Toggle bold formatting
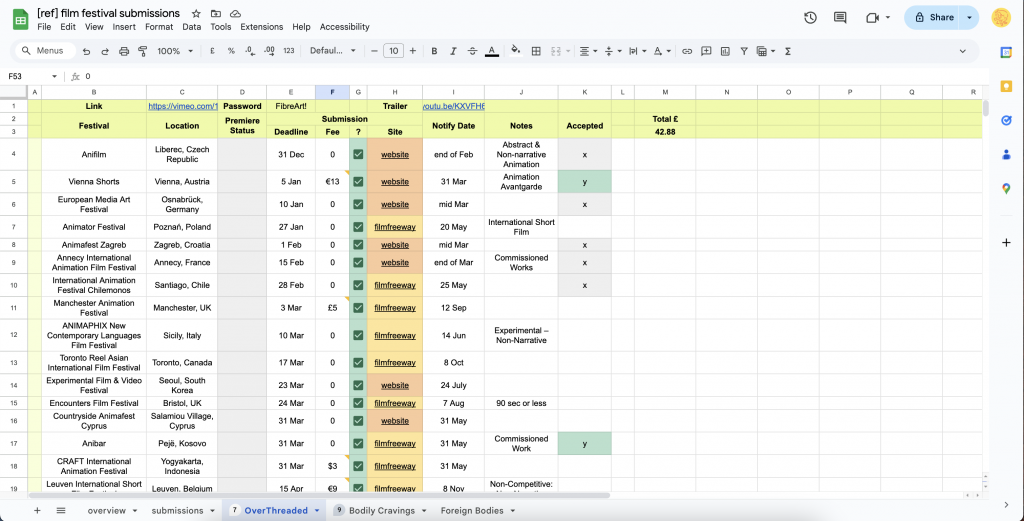The width and height of the screenshot is (1024, 521). [434, 51]
